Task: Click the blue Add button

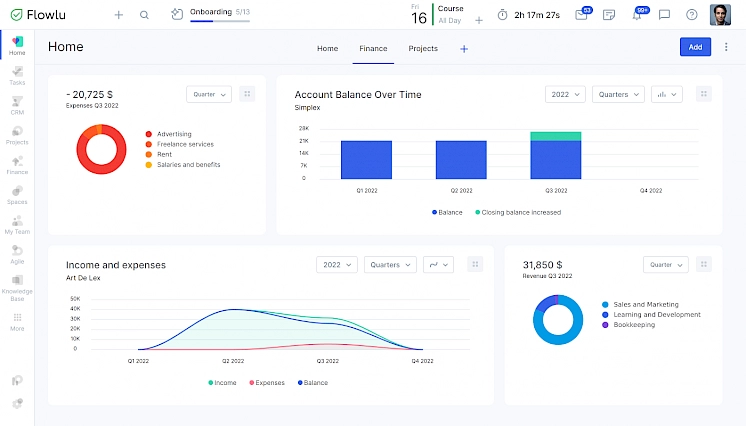Action: 695,47
